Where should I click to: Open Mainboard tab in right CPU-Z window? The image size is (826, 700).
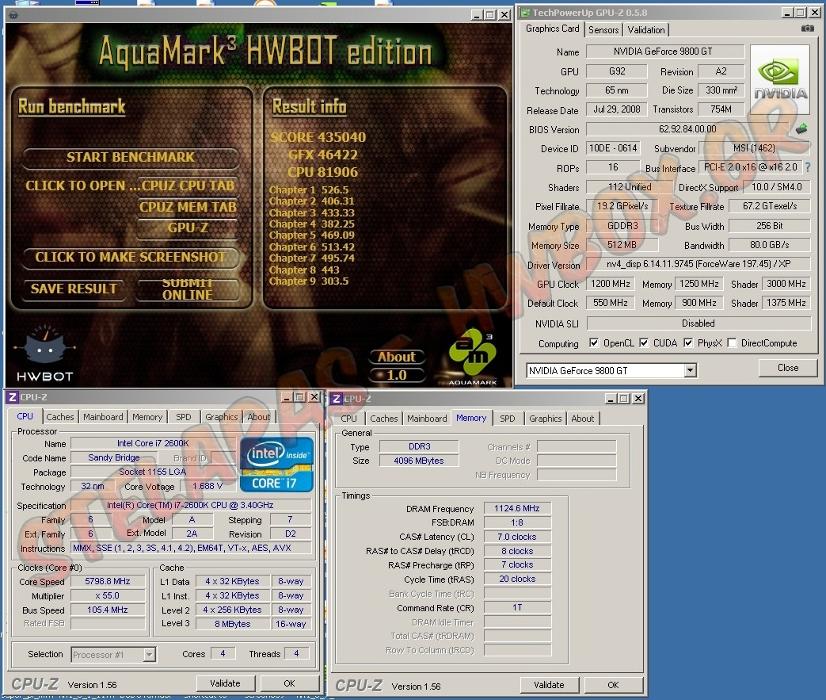pos(427,418)
